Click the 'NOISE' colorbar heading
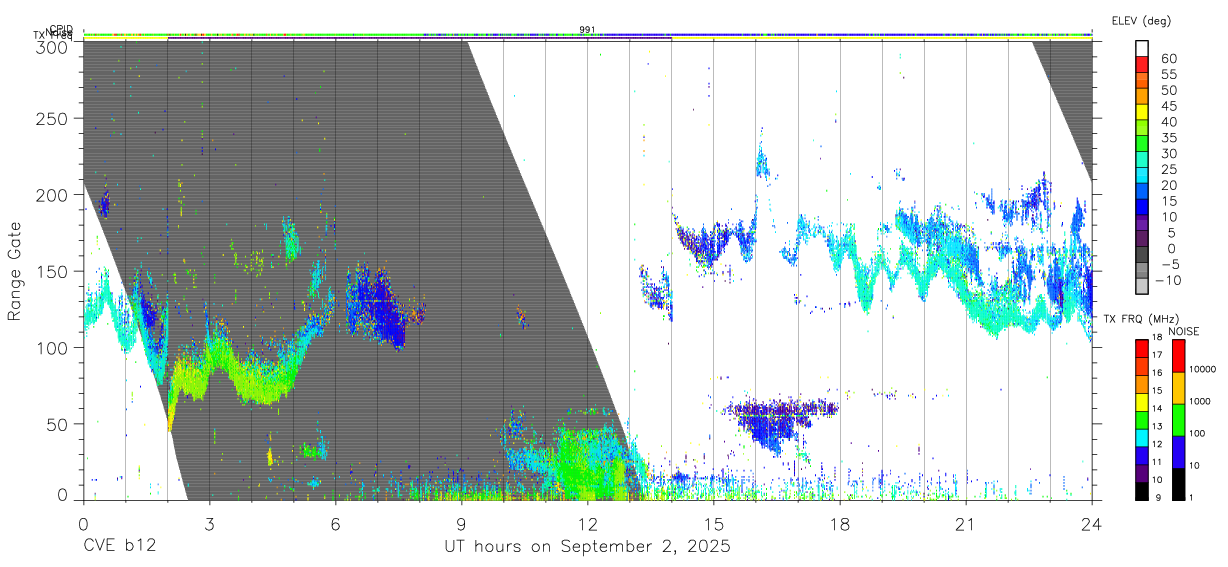 (1184, 331)
